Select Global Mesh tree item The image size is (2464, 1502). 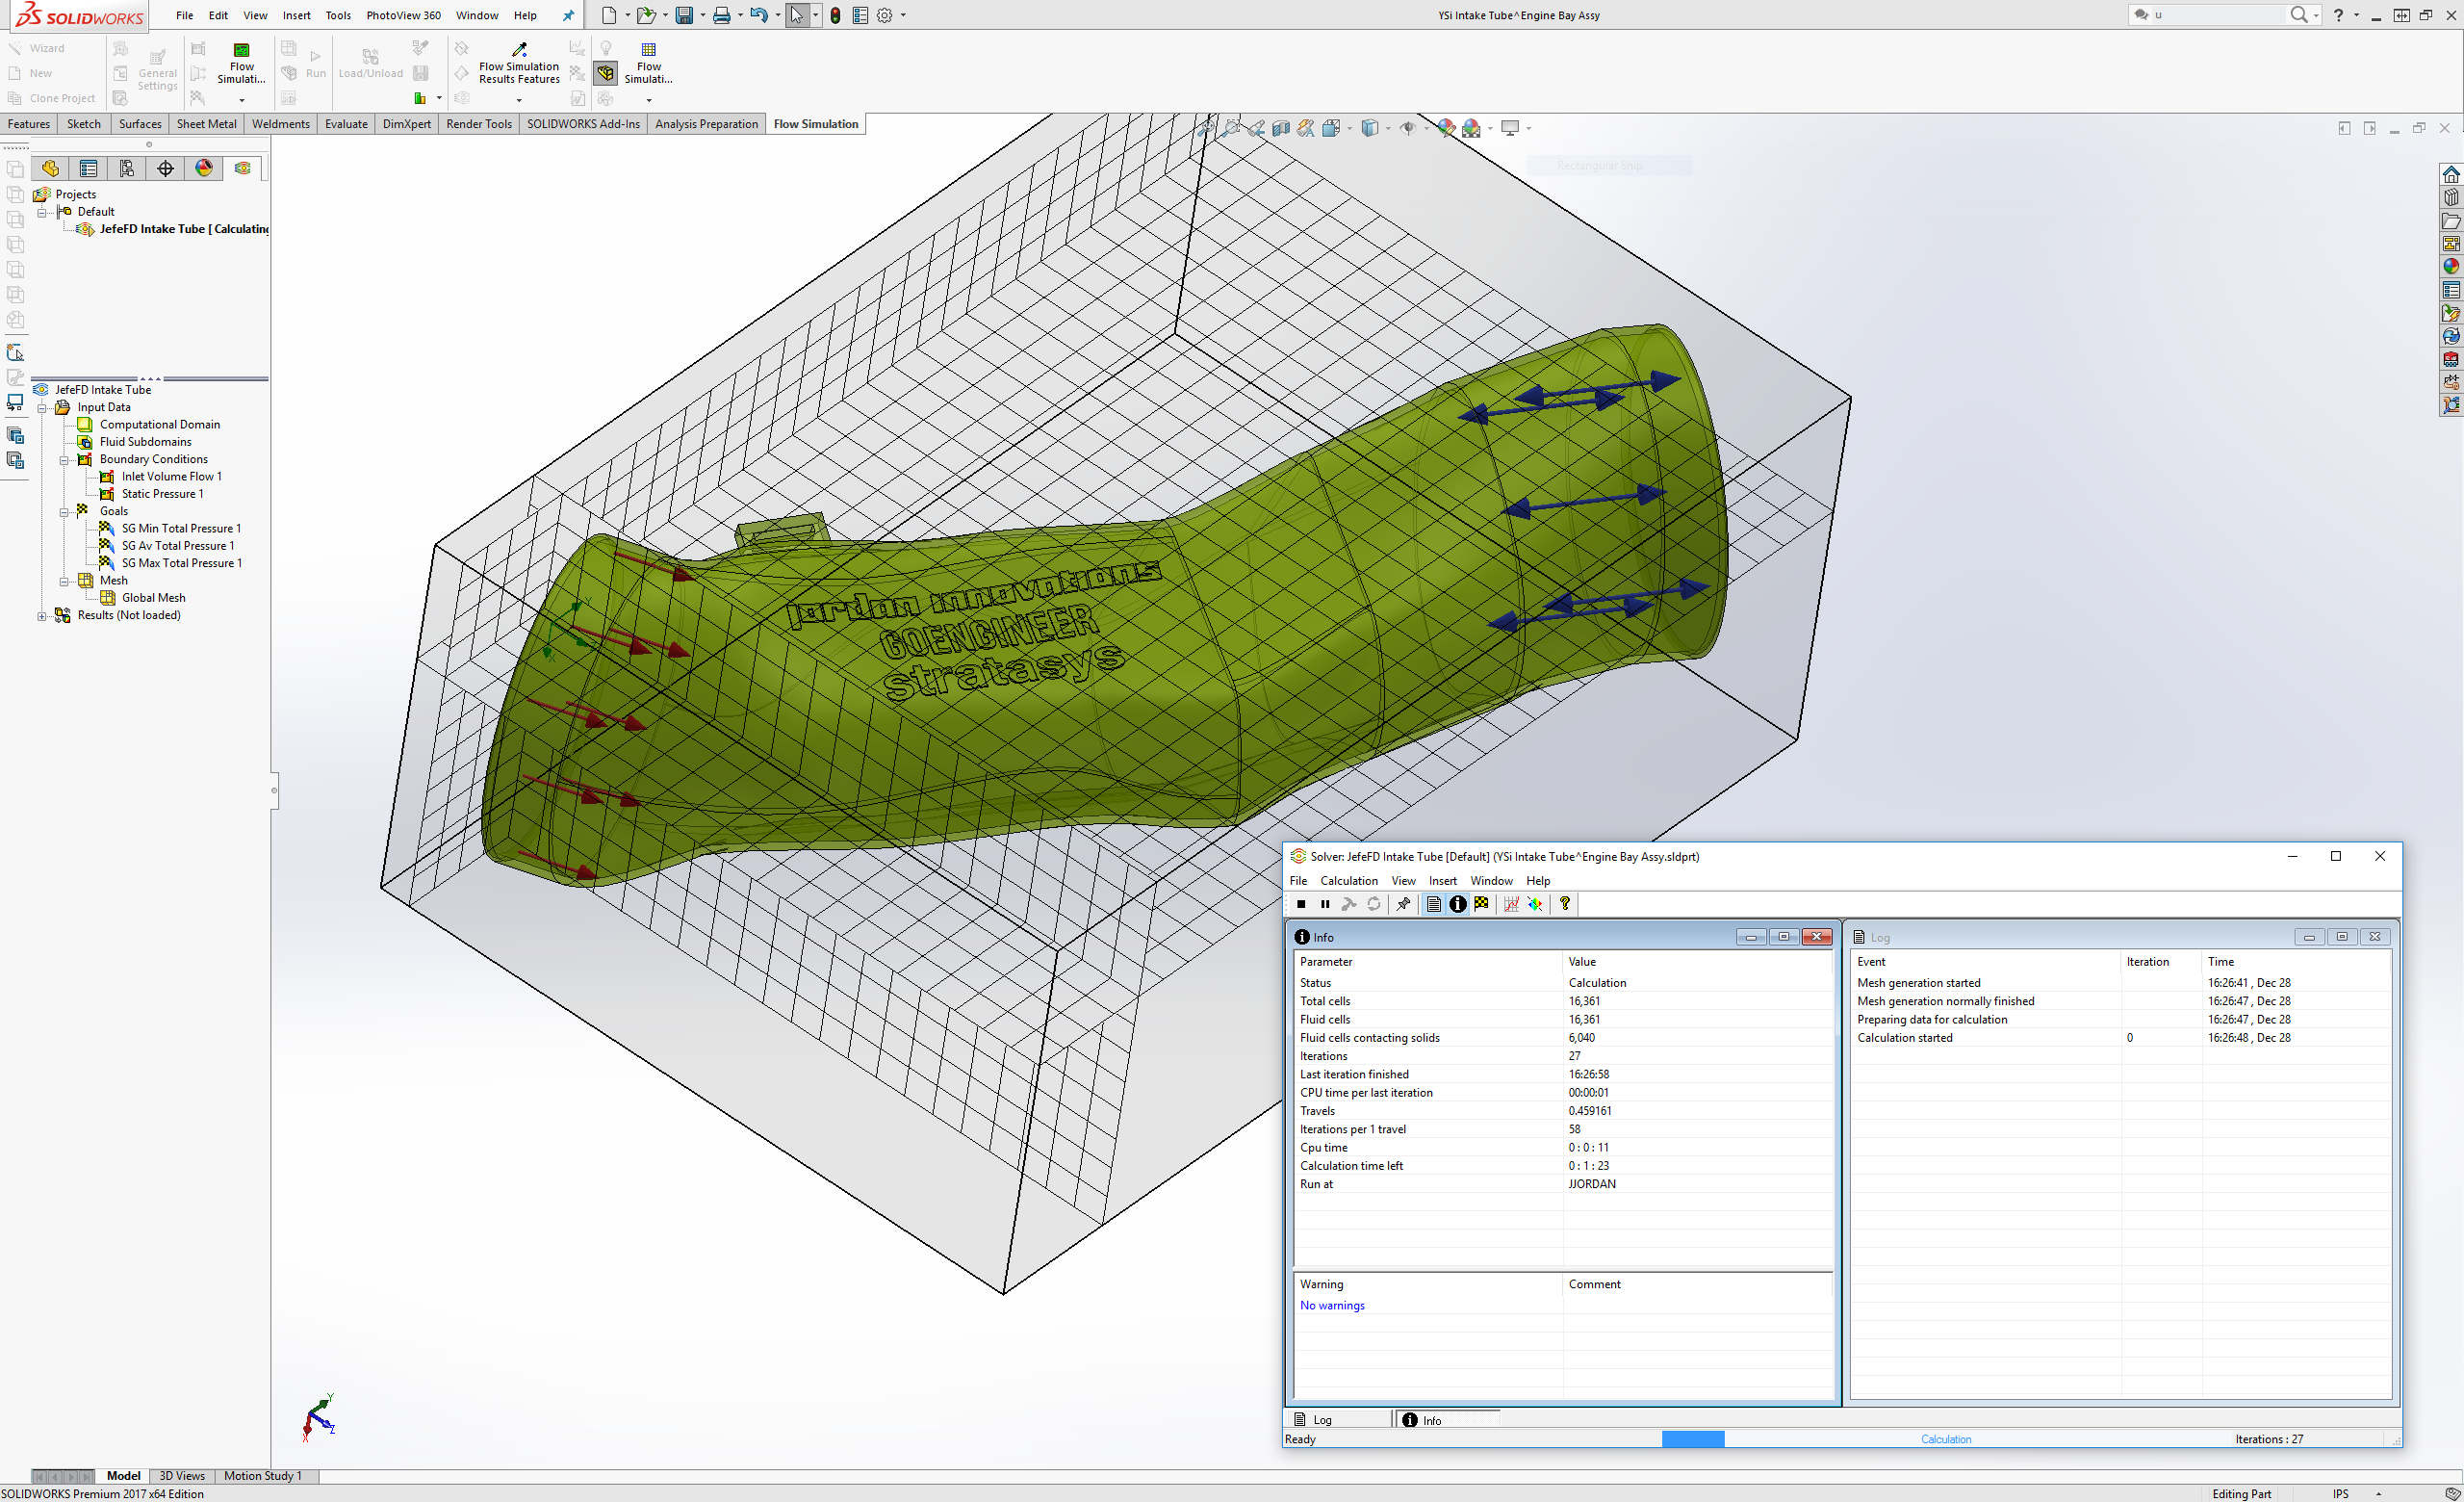(x=153, y=598)
